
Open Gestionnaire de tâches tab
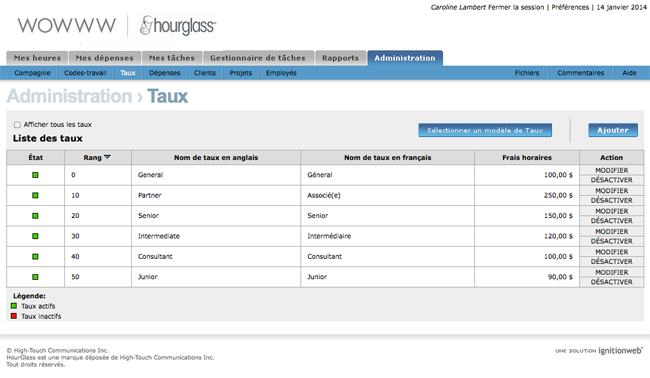point(257,58)
